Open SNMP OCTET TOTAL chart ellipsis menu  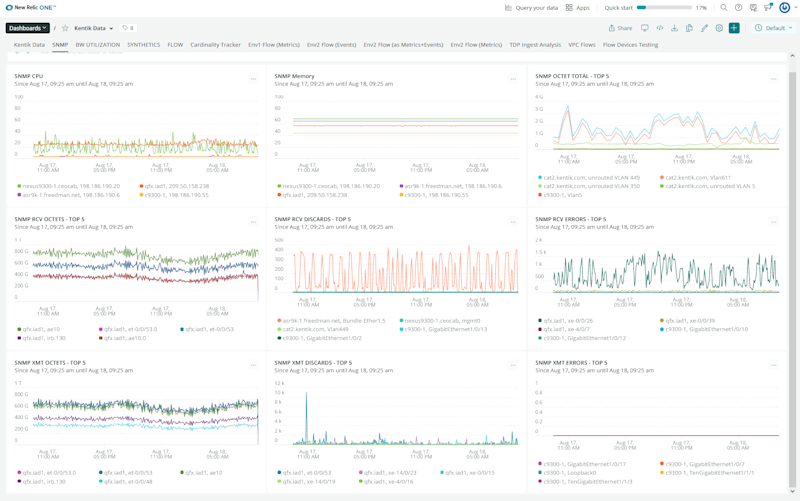click(x=773, y=79)
